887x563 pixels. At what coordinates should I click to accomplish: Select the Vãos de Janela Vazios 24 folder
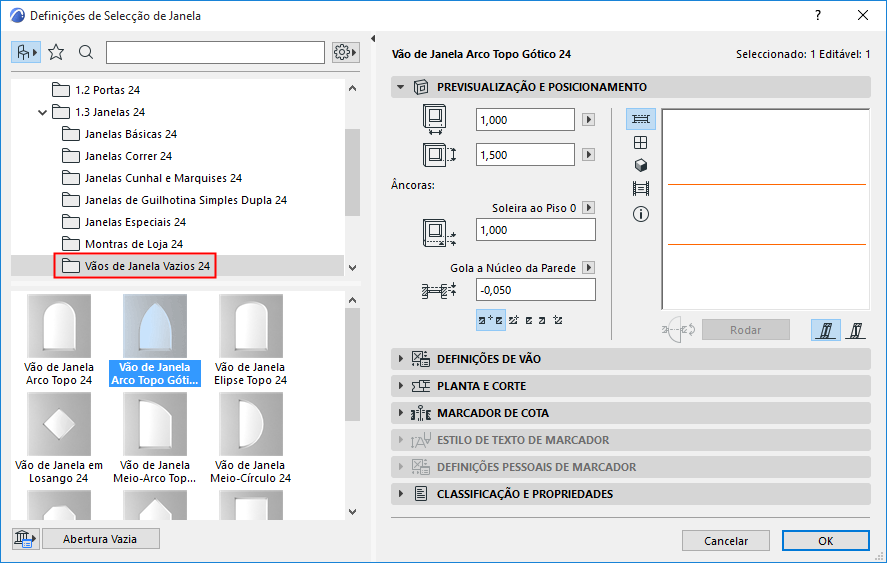point(135,266)
